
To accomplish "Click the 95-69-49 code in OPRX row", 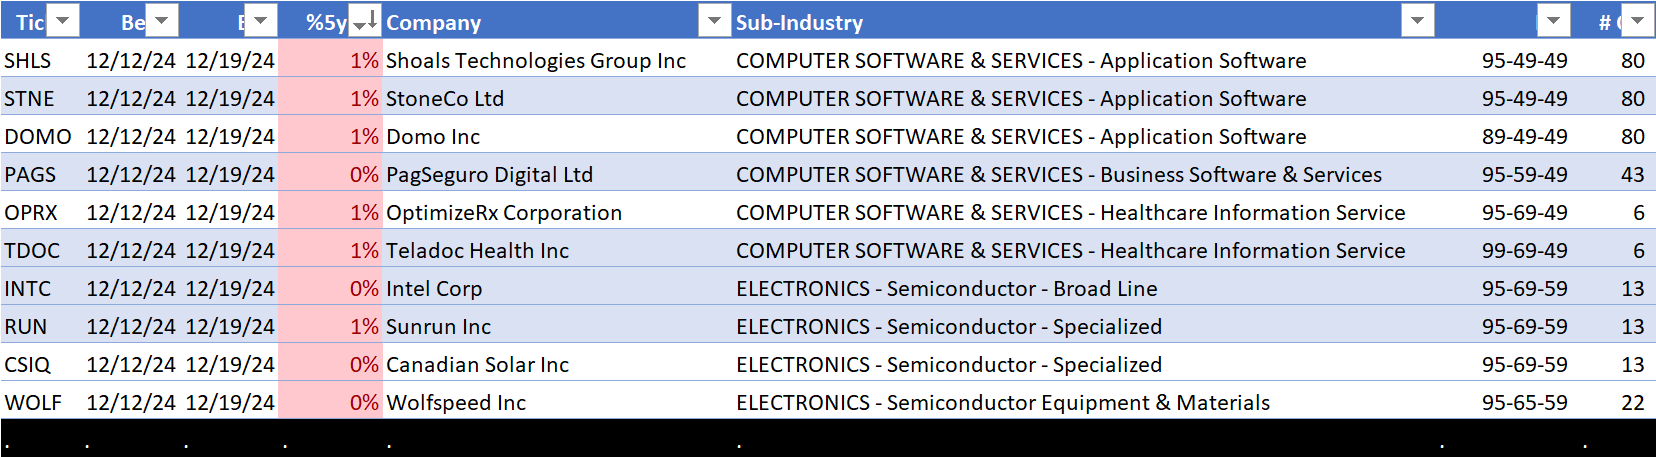I will tap(1525, 212).
